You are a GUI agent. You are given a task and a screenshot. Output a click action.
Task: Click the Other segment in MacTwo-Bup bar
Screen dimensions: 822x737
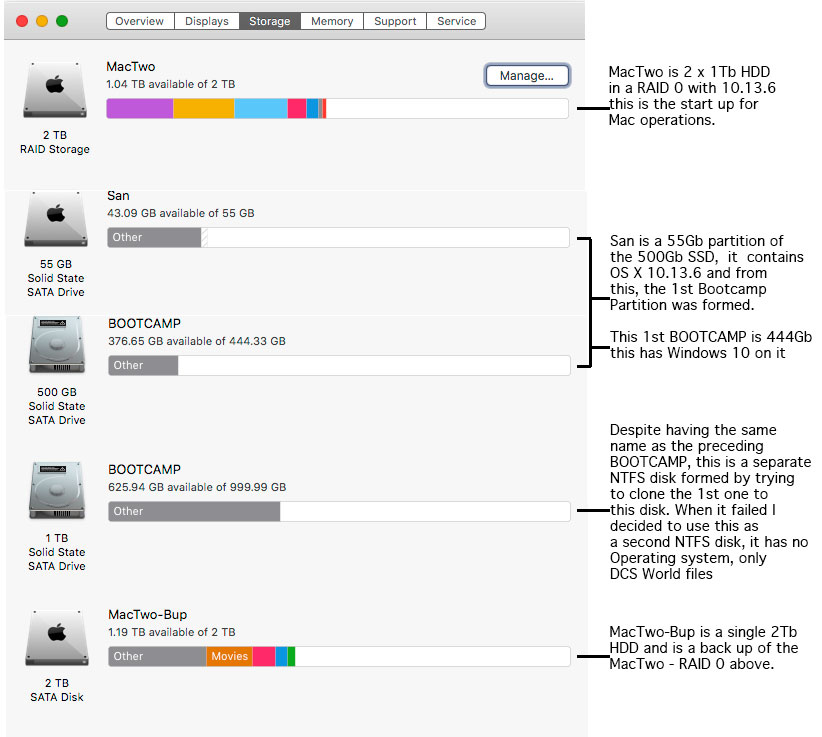click(158, 656)
